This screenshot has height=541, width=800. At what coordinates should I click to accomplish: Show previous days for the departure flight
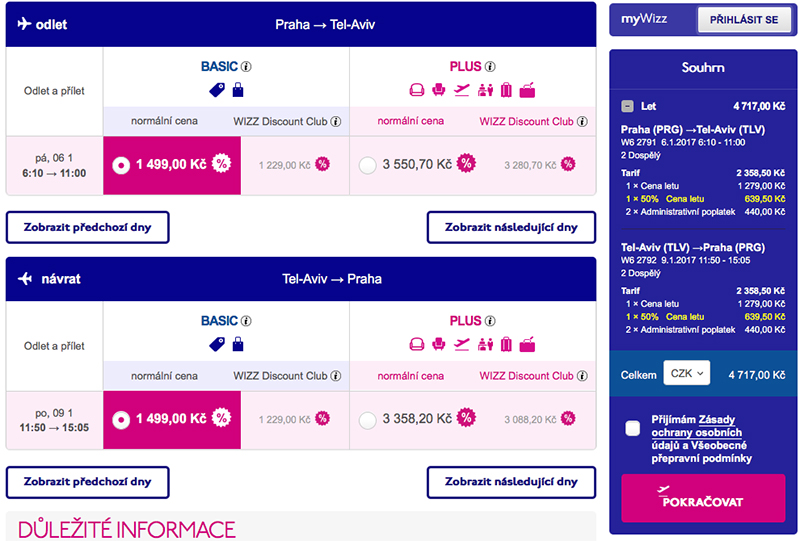click(87, 227)
